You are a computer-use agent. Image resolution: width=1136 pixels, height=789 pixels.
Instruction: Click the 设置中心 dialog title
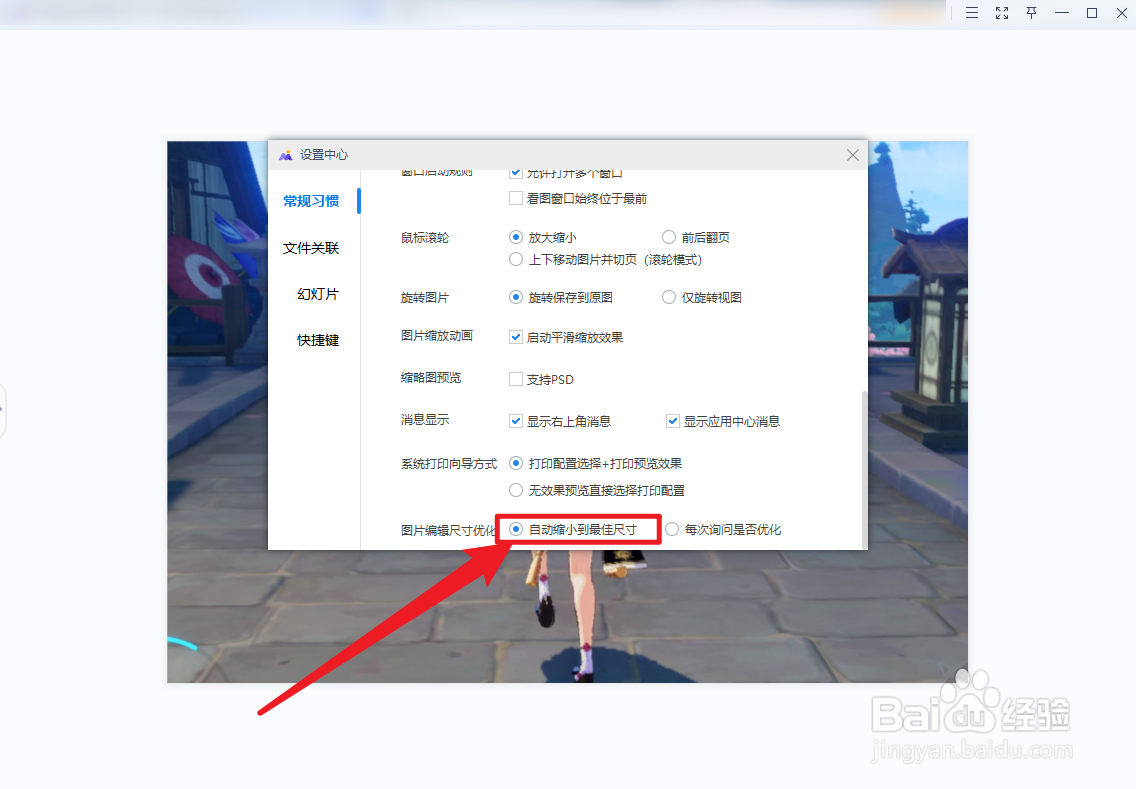coord(324,155)
